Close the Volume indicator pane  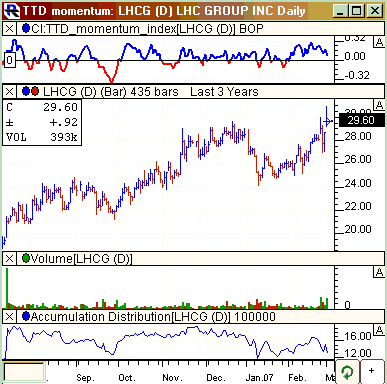point(10,258)
